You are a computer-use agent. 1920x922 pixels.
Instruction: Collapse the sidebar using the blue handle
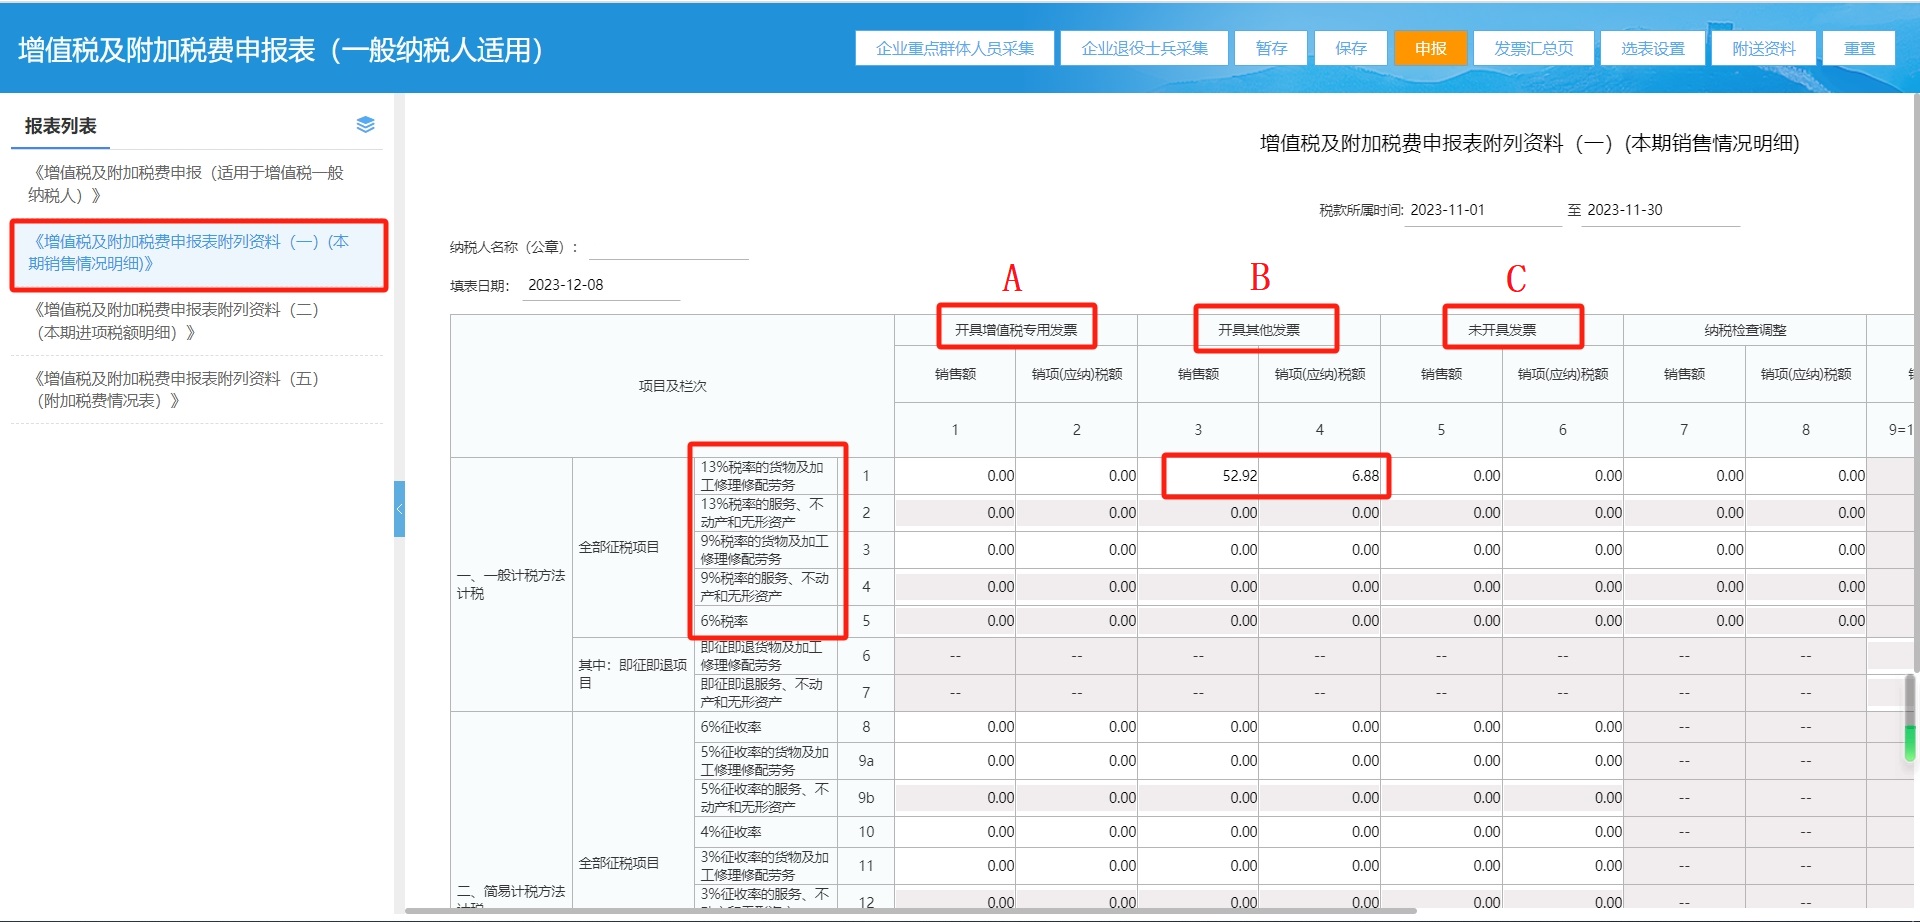399,509
